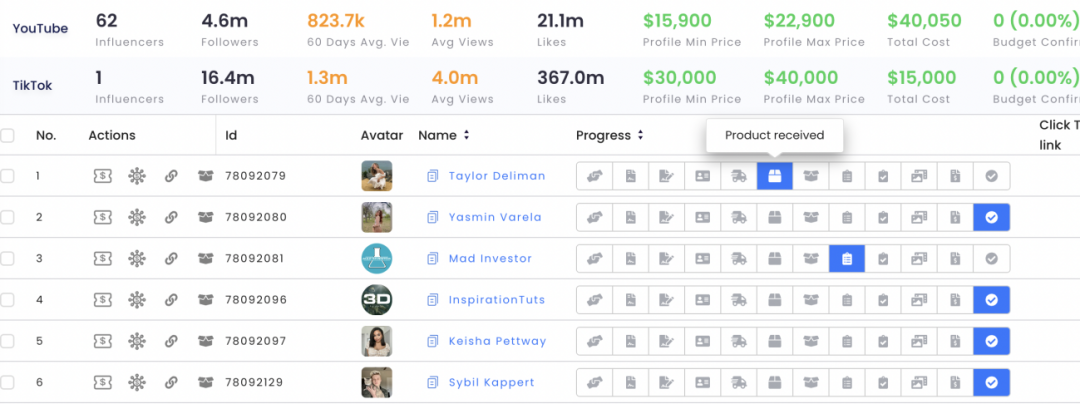Click the highlighted Product received step for Taylor Deliman
This screenshot has width=1080, height=404.
click(x=775, y=176)
